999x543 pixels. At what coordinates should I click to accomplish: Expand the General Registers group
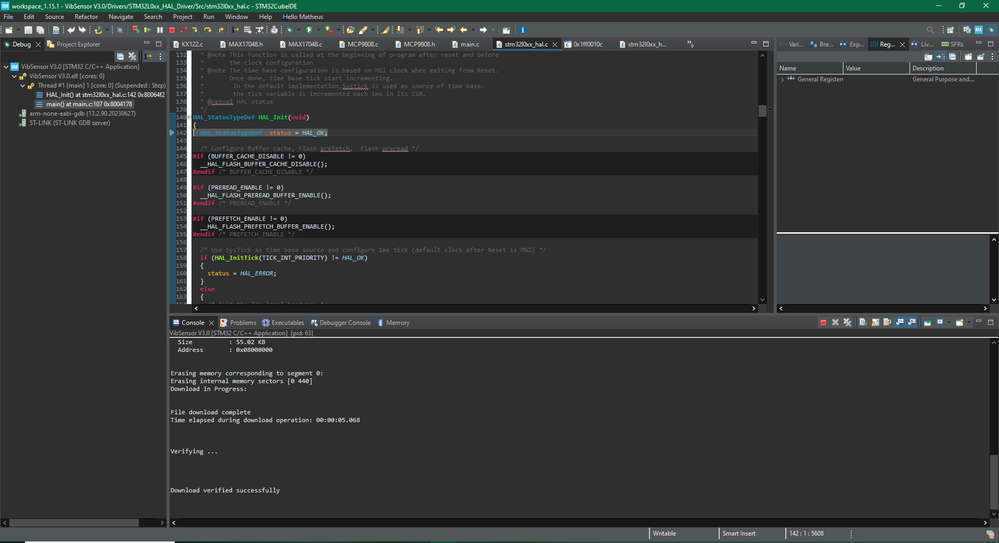pos(782,79)
